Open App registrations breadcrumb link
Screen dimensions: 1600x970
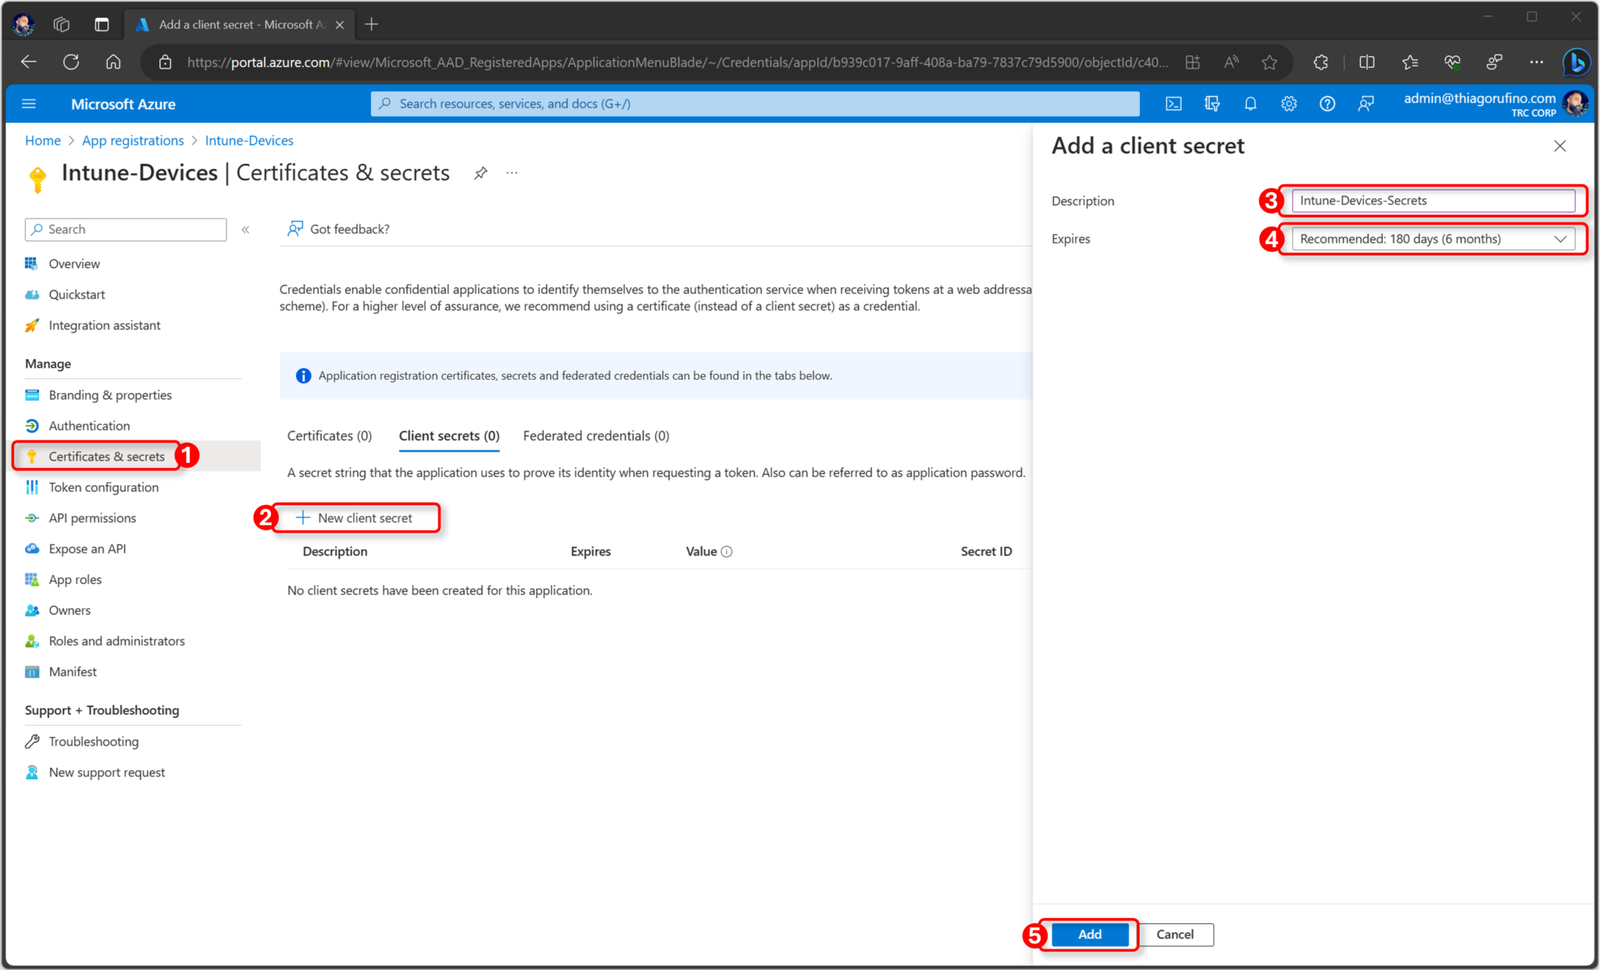[x=133, y=141]
